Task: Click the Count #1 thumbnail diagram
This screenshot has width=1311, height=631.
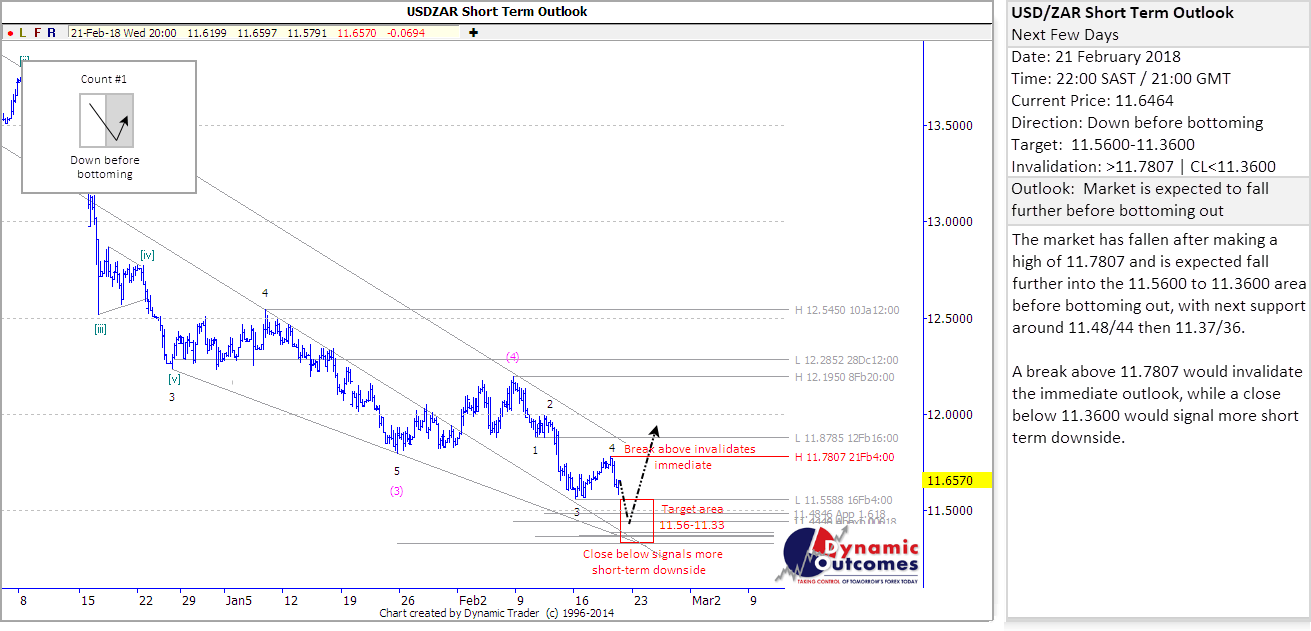Action: pos(107,120)
